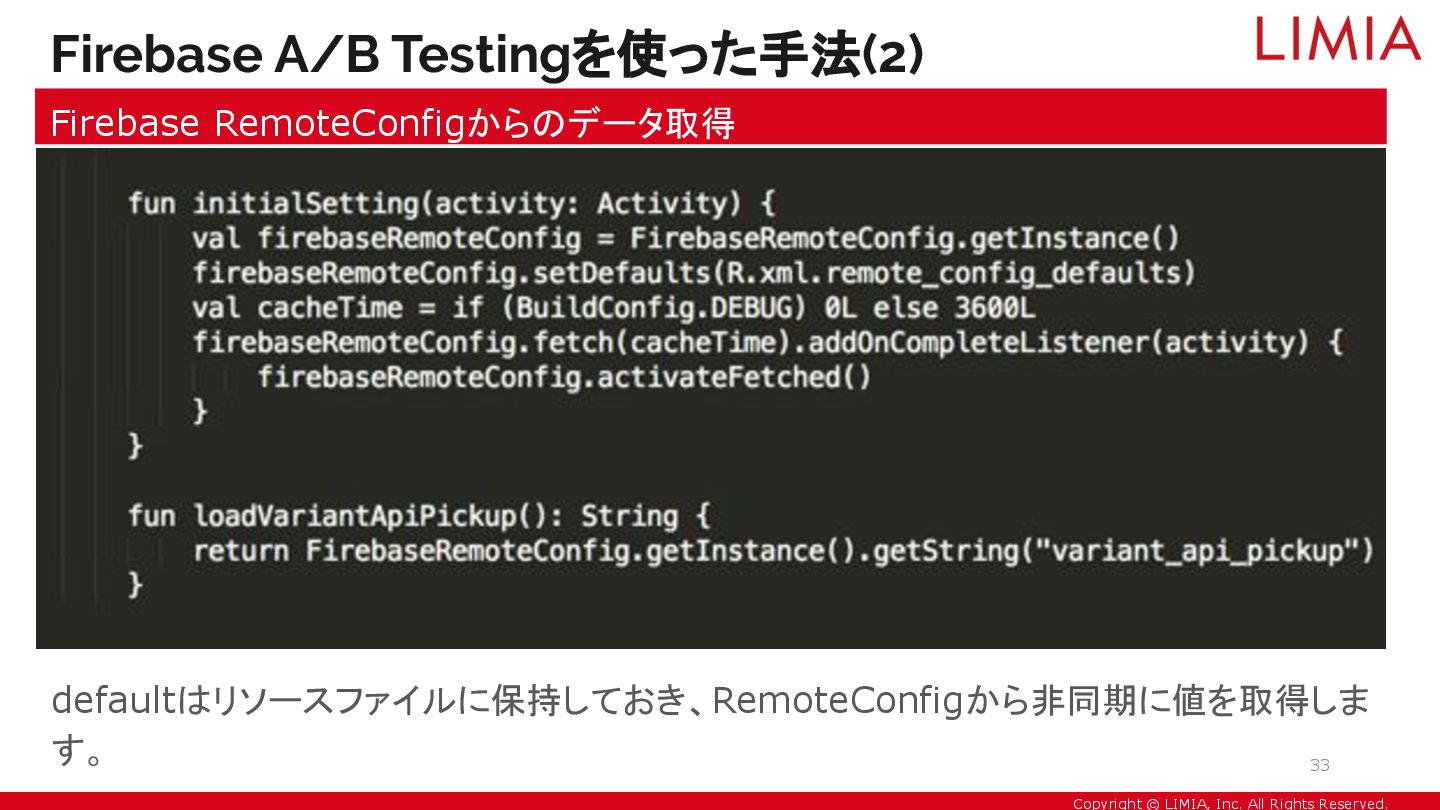Click FirebaseRemoteConfig.getInstance() on the val line

[x=904, y=239]
